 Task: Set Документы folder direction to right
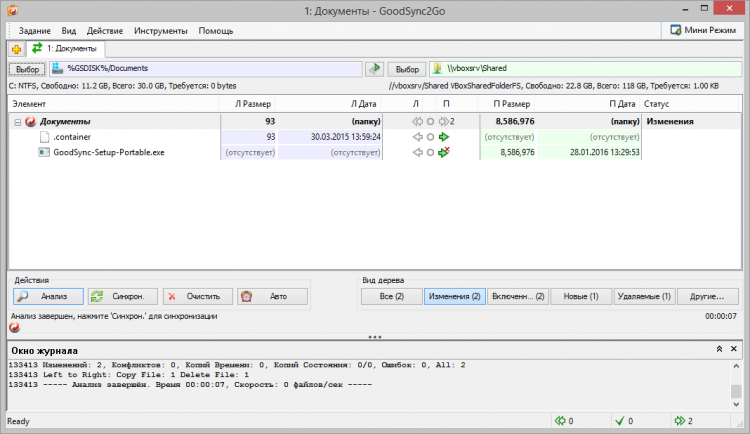444,122
